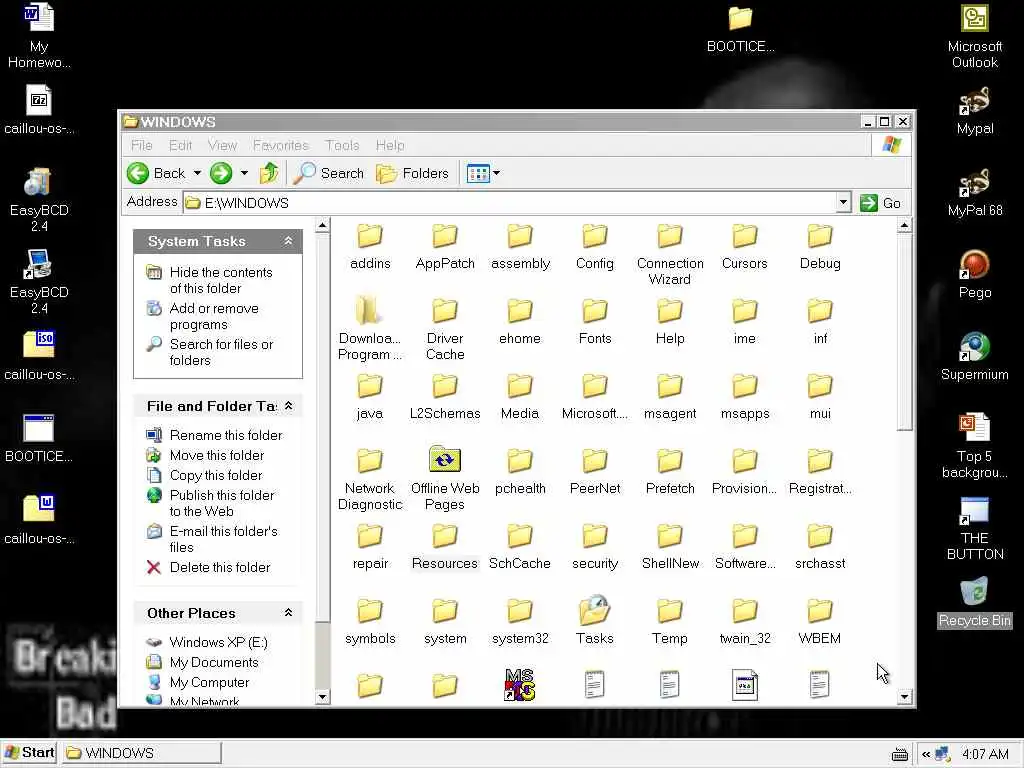Select My Homework document on desktop
Image resolution: width=1024 pixels, height=768 pixels.
tap(39, 37)
